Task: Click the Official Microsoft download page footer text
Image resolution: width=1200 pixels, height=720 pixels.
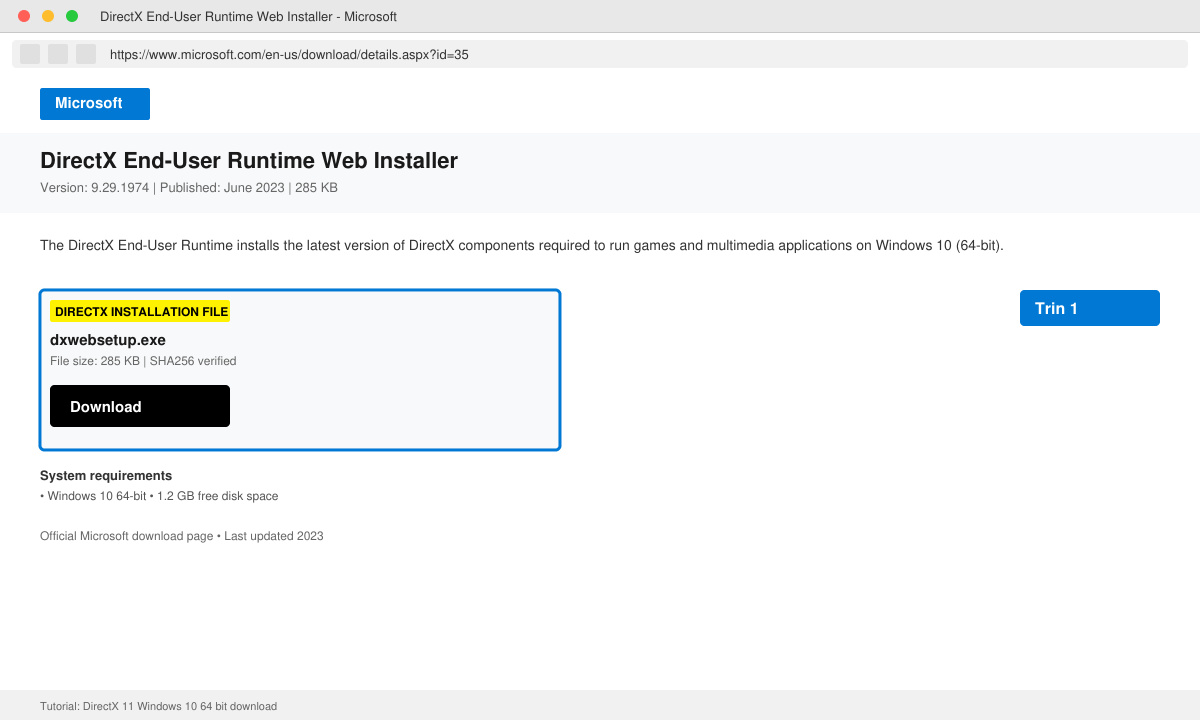Action: pos(182,536)
